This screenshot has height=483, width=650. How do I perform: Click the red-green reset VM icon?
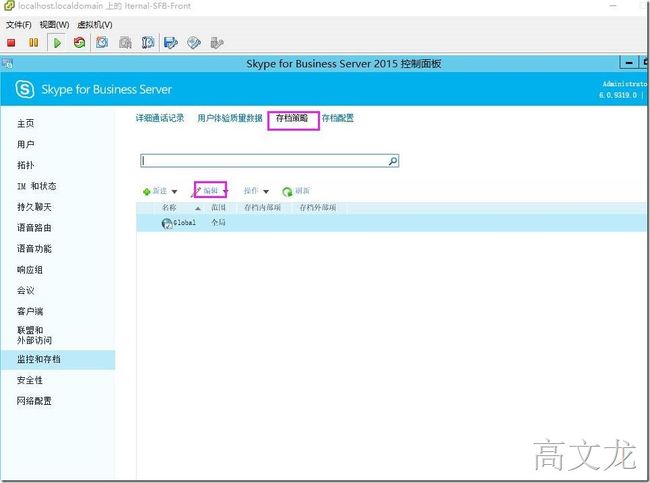click(79, 42)
